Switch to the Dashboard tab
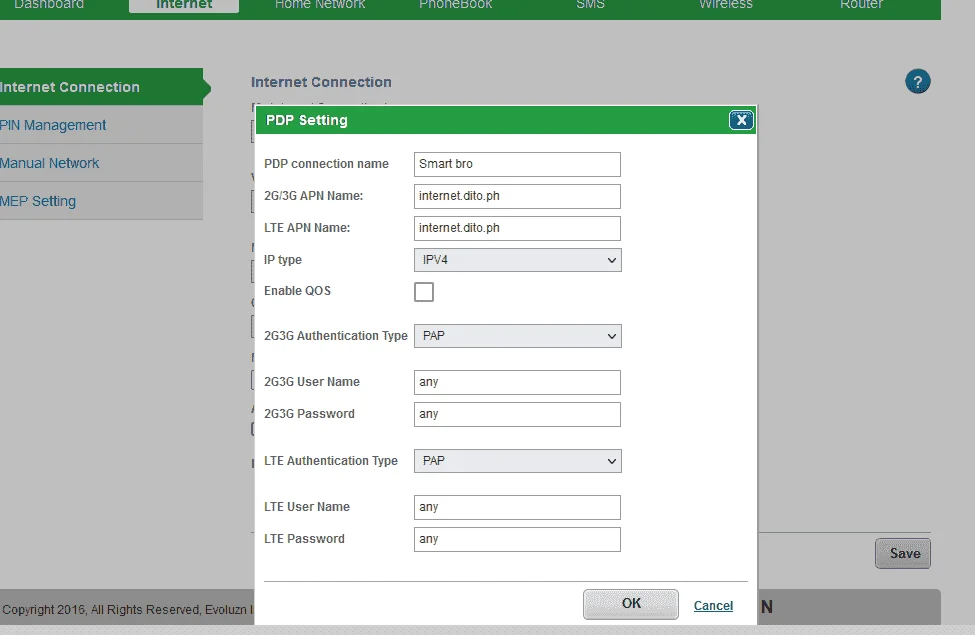975x635 pixels. [49, 4]
